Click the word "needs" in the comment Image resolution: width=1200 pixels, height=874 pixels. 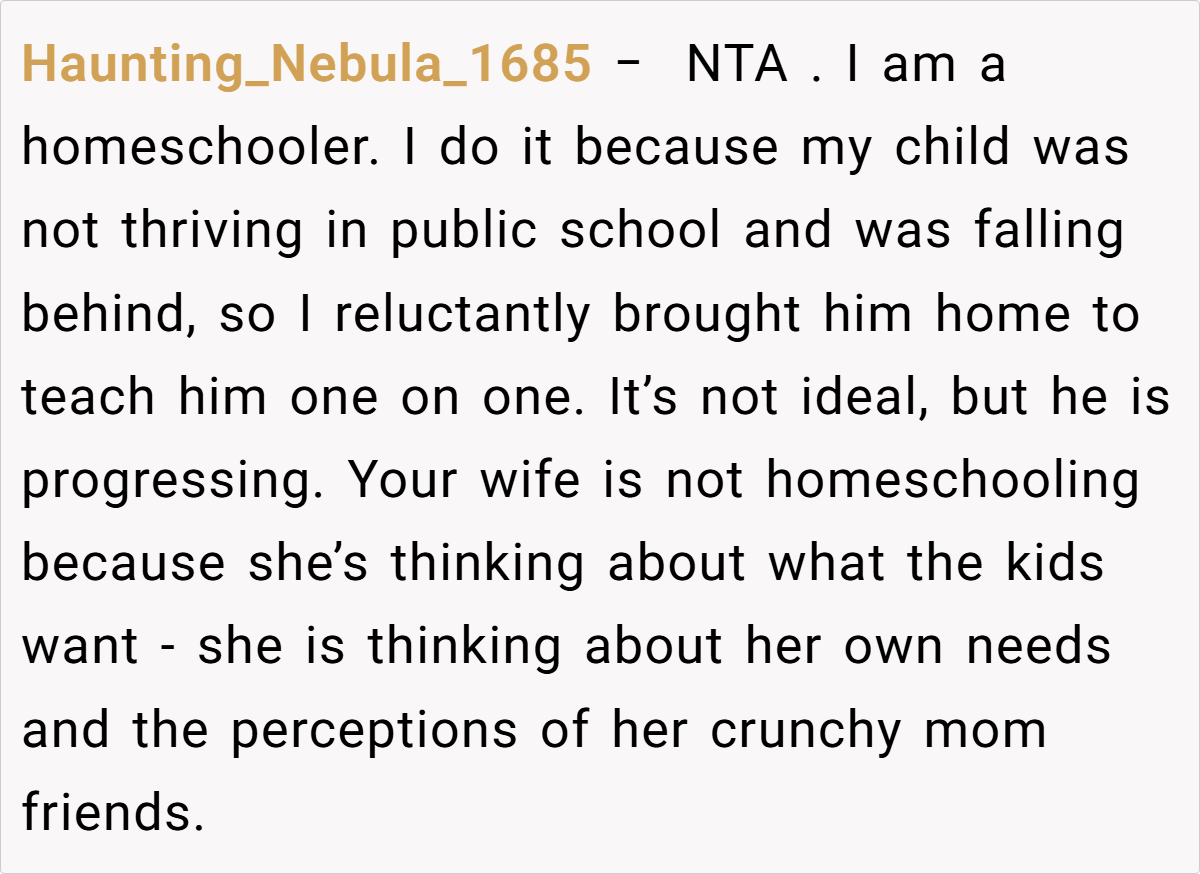(x=1038, y=646)
